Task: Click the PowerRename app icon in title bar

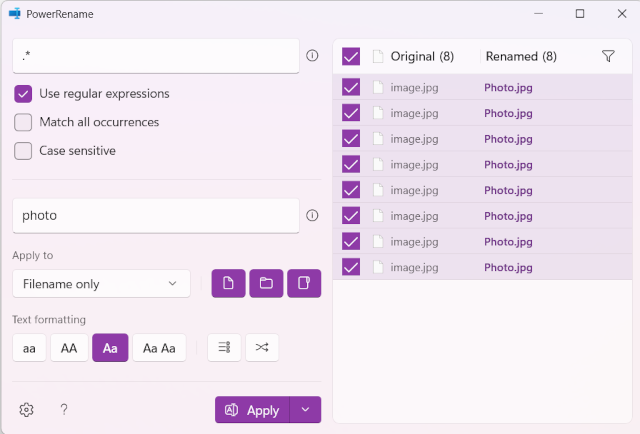Action: 15,13
